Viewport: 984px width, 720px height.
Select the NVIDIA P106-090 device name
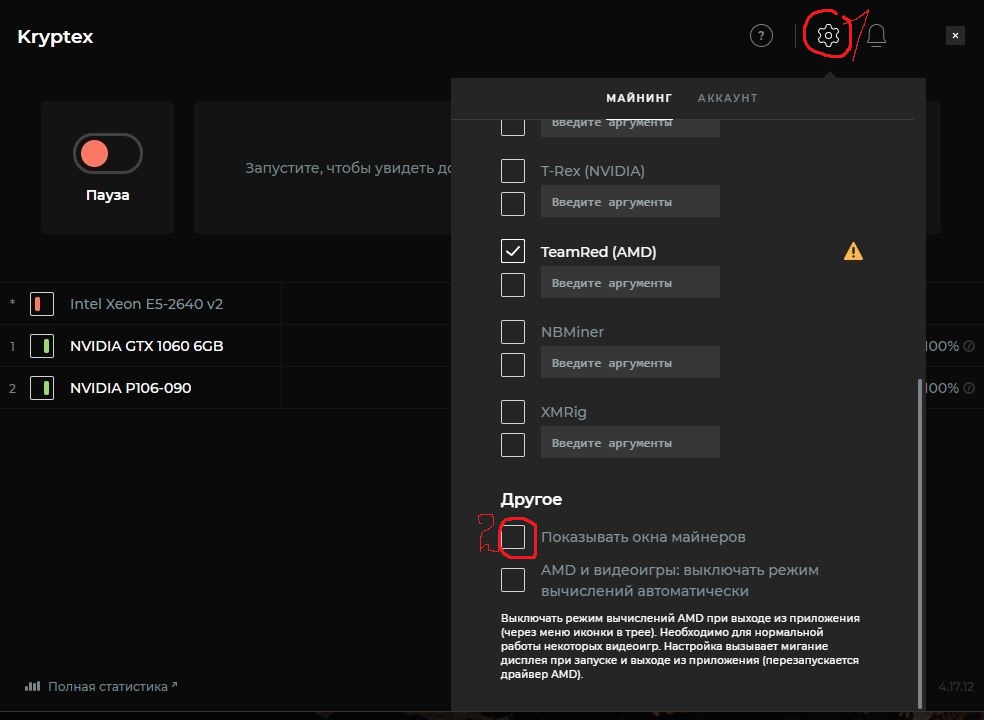click(x=131, y=388)
